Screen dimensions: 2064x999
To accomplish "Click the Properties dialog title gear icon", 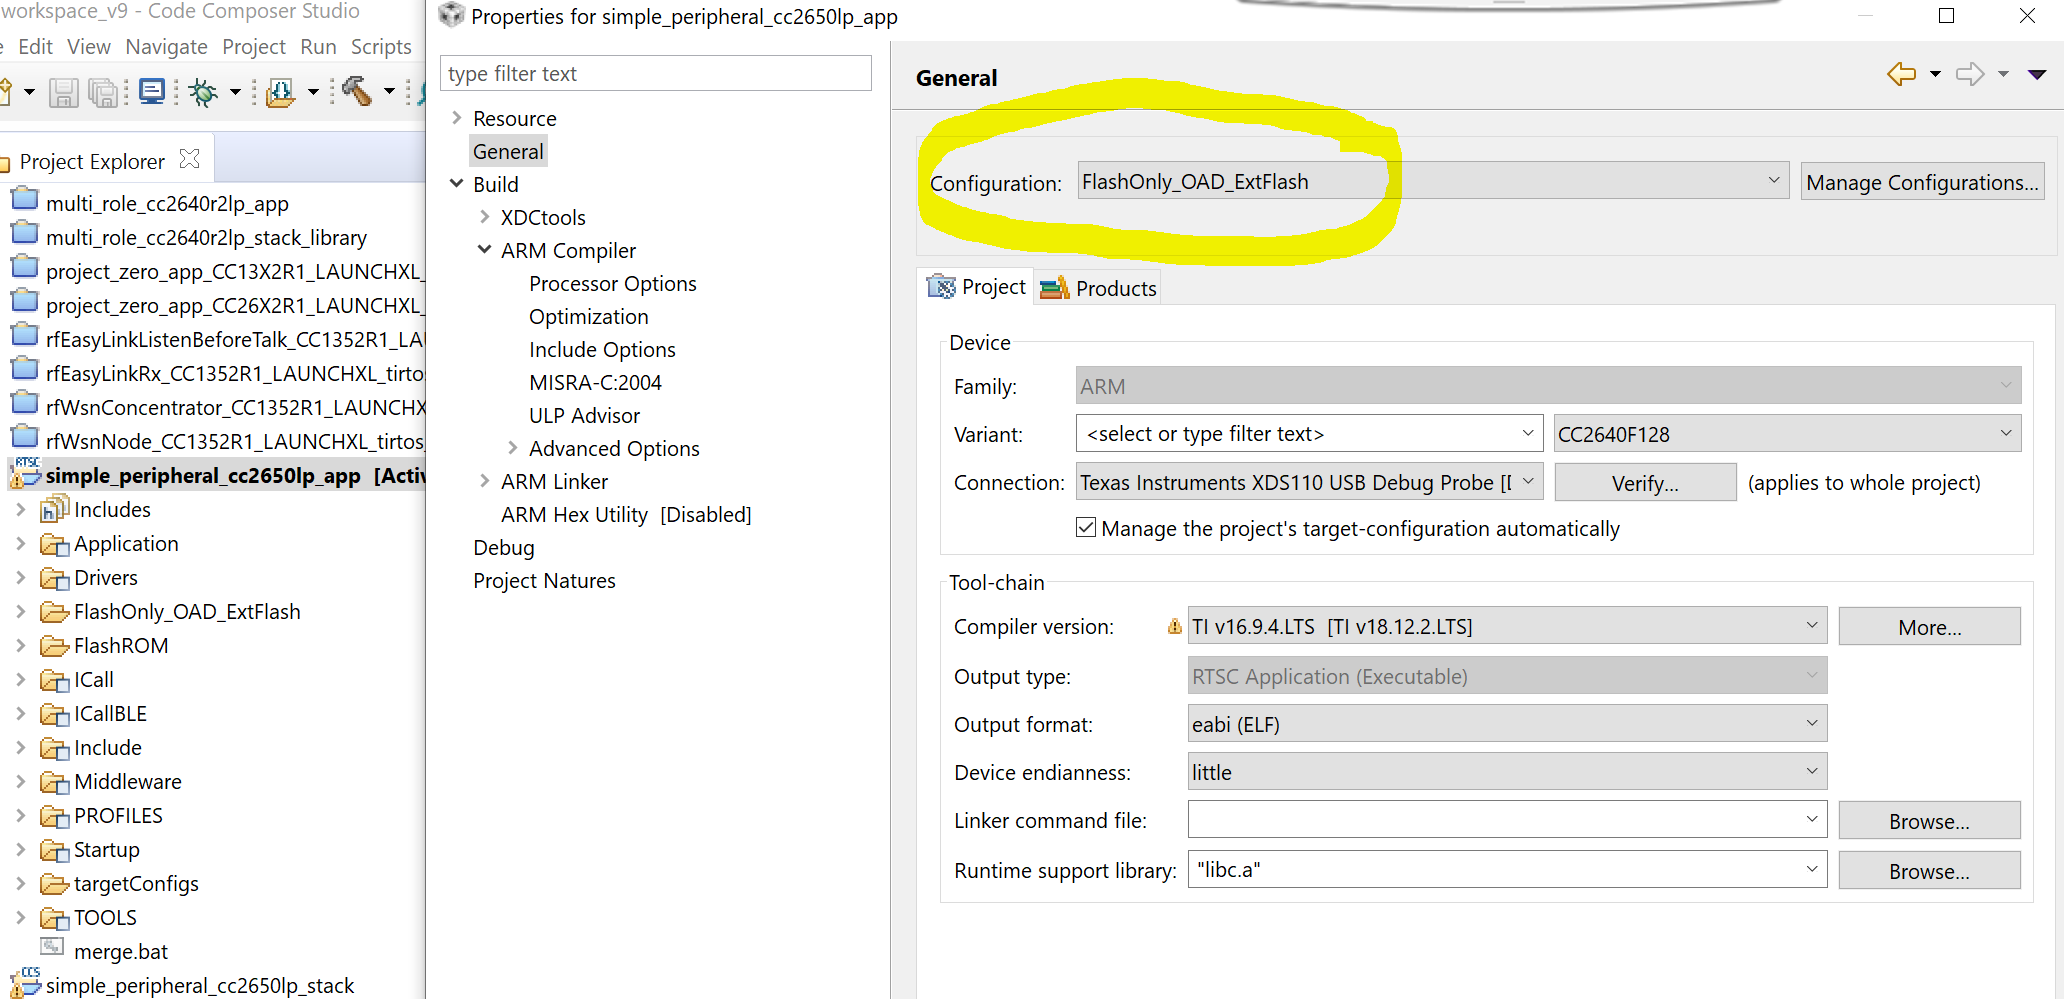I will [x=452, y=15].
